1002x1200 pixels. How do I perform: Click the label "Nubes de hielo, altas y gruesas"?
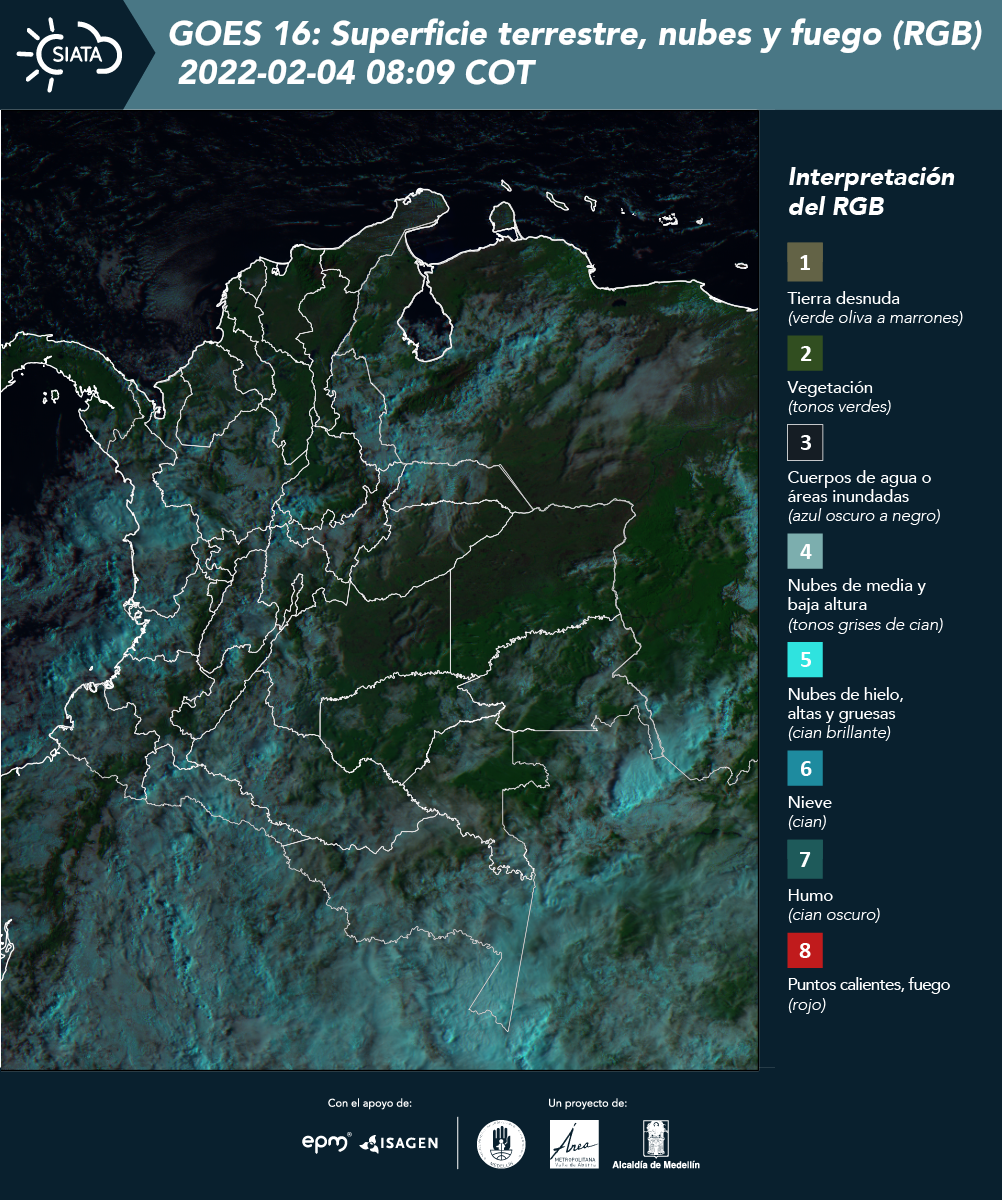846,704
